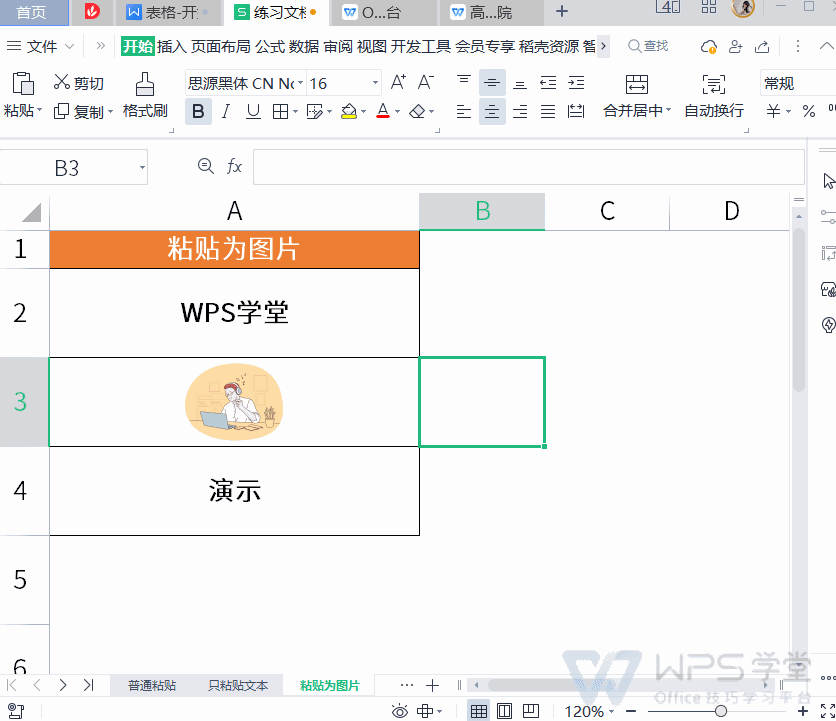Click the Paste clipboard icon
This screenshot has width=836, height=721.
point(23,84)
